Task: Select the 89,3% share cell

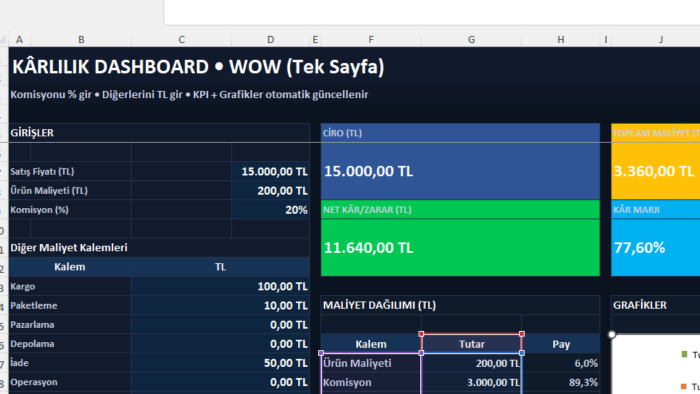Action: [561, 382]
